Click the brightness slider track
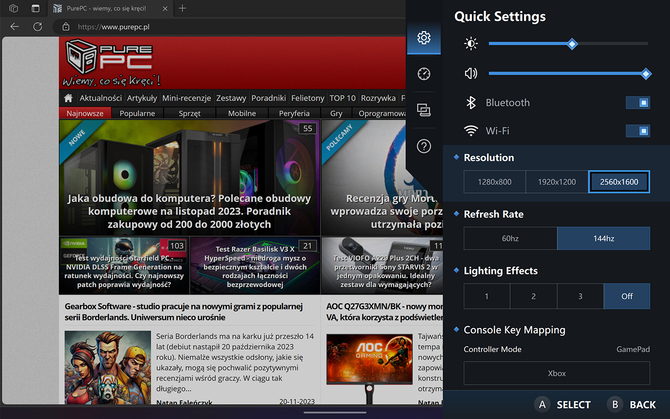The image size is (670, 419). coord(568,44)
